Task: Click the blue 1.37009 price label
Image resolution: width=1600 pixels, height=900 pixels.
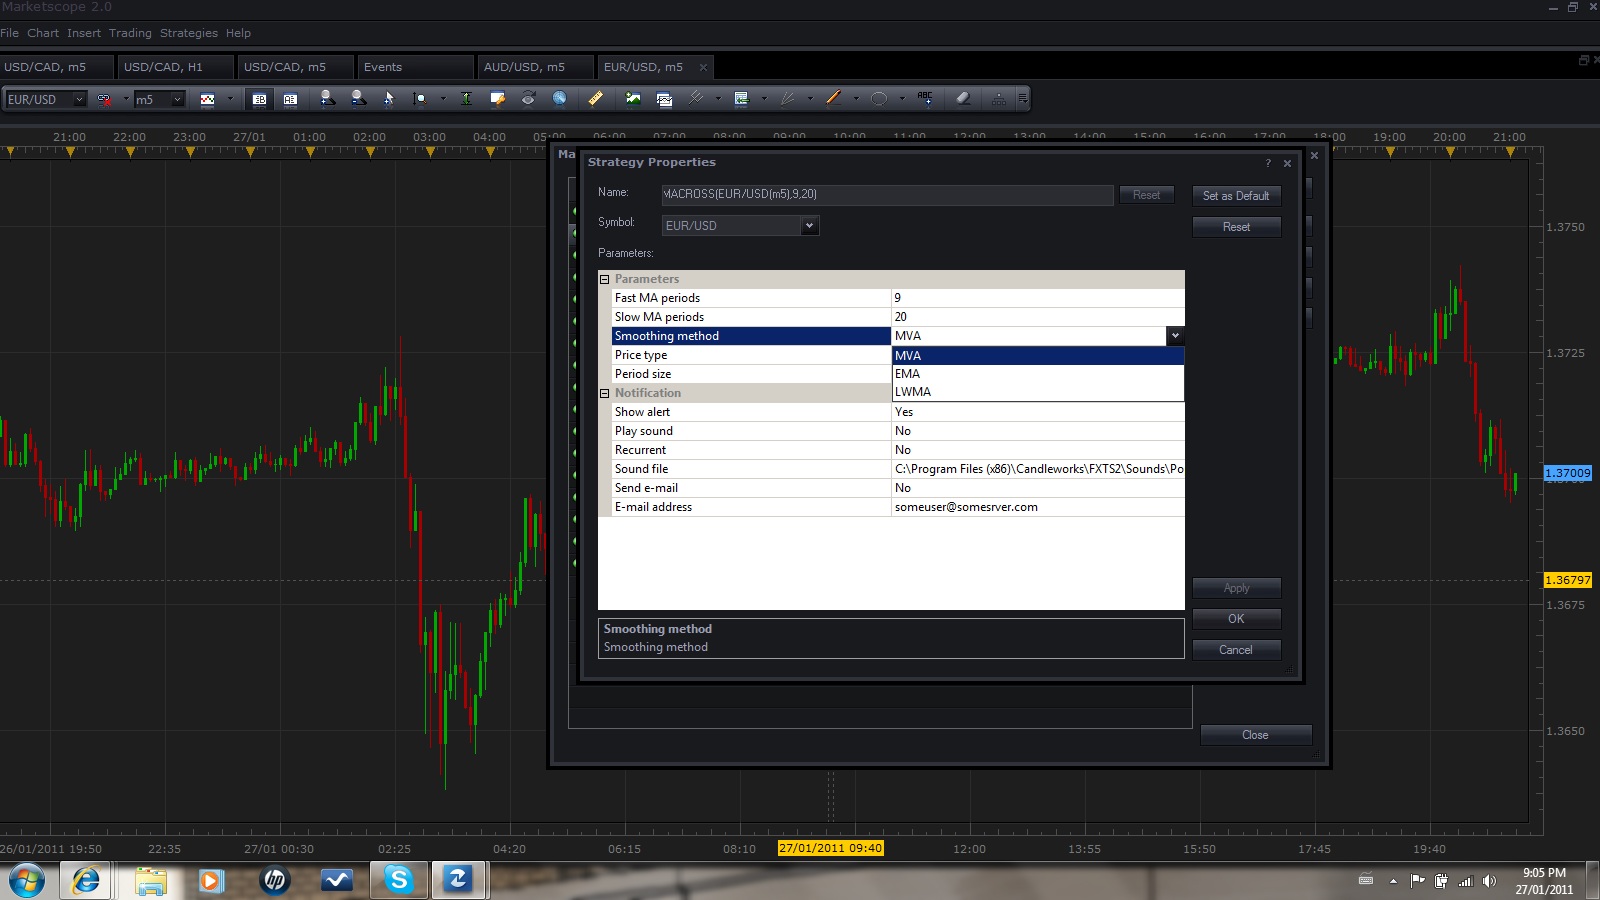Action: click(x=1567, y=473)
